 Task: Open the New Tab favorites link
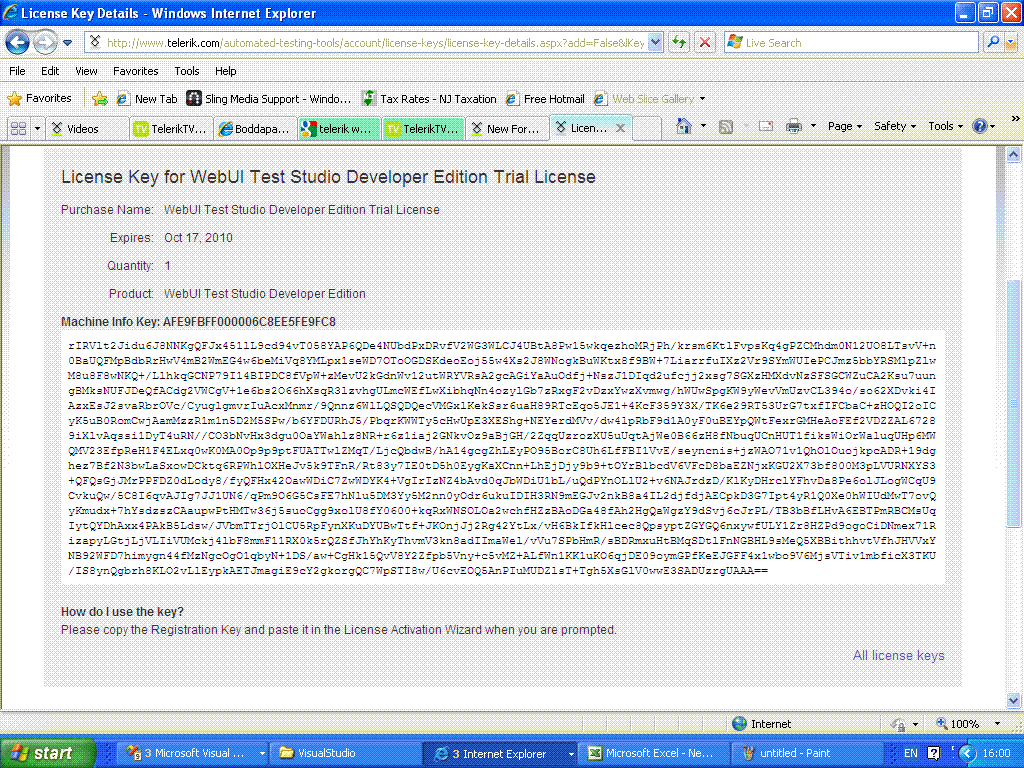coord(147,99)
